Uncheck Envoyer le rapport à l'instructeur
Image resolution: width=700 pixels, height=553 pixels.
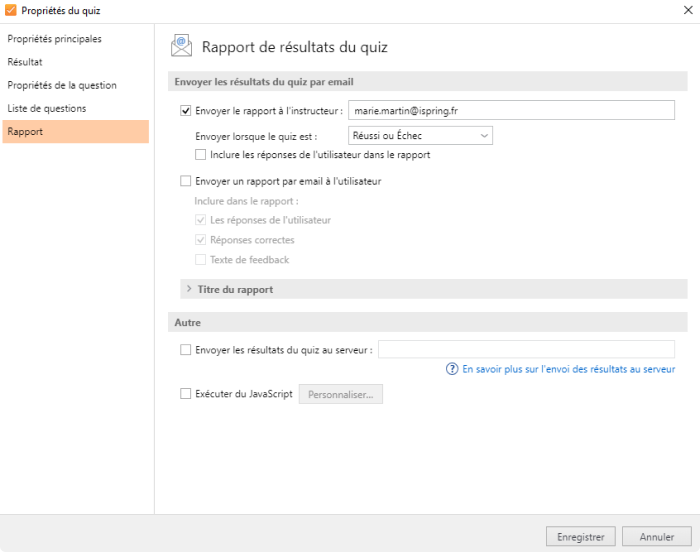tap(185, 111)
